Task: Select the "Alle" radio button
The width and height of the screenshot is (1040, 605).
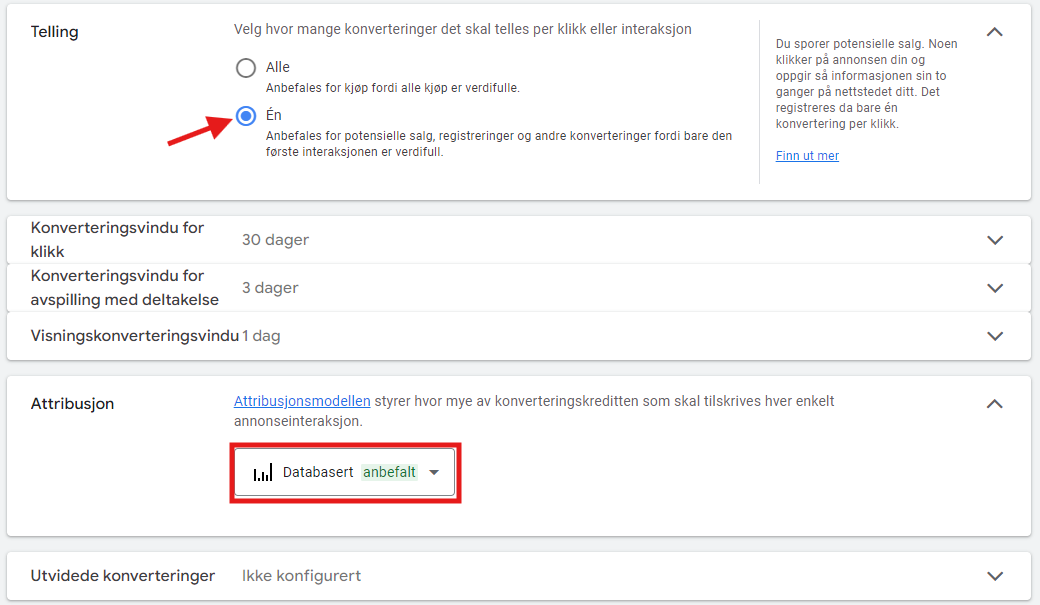Action: [x=246, y=68]
